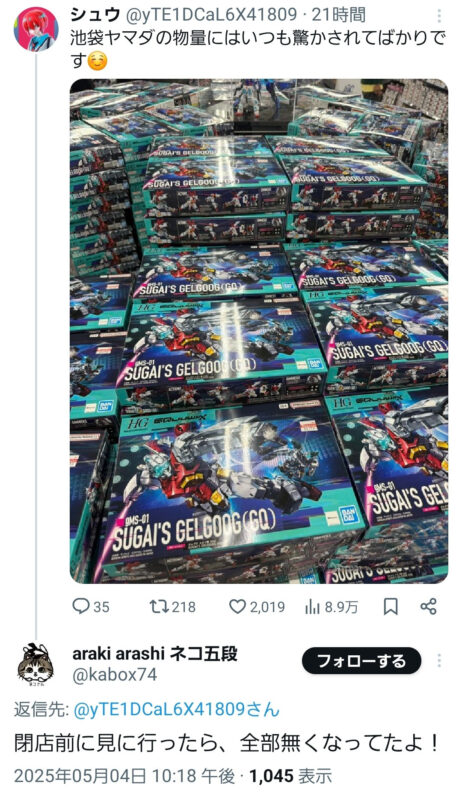The width and height of the screenshot is (462, 800).
Task: Open the 21時間 timestamp
Action: point(339,15)
